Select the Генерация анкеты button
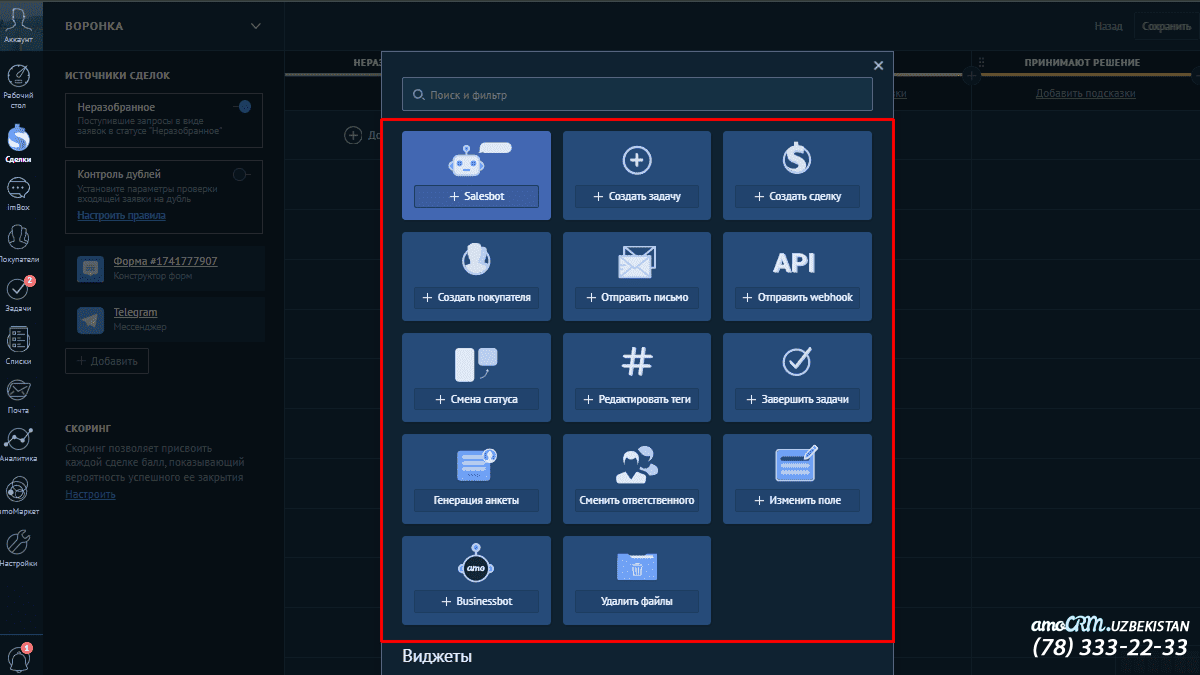The height and width of the screenshot is (675, 1200). (477, 500)
